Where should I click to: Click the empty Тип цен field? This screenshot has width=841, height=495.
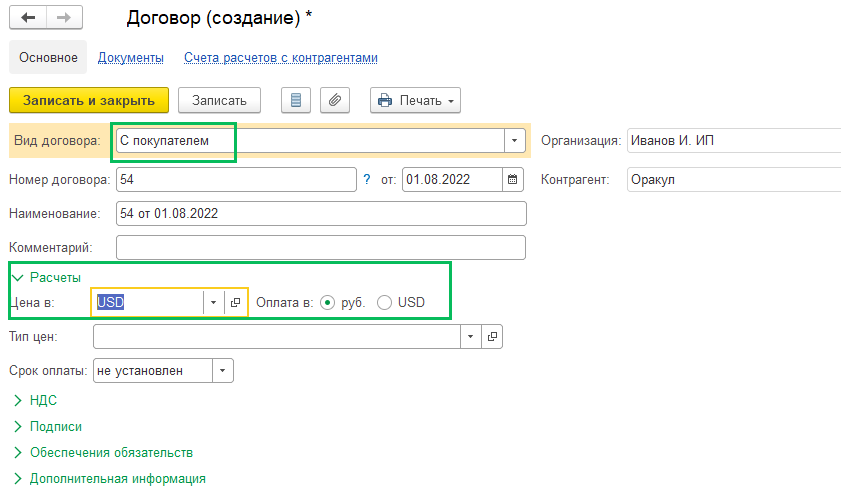point(277,337)
